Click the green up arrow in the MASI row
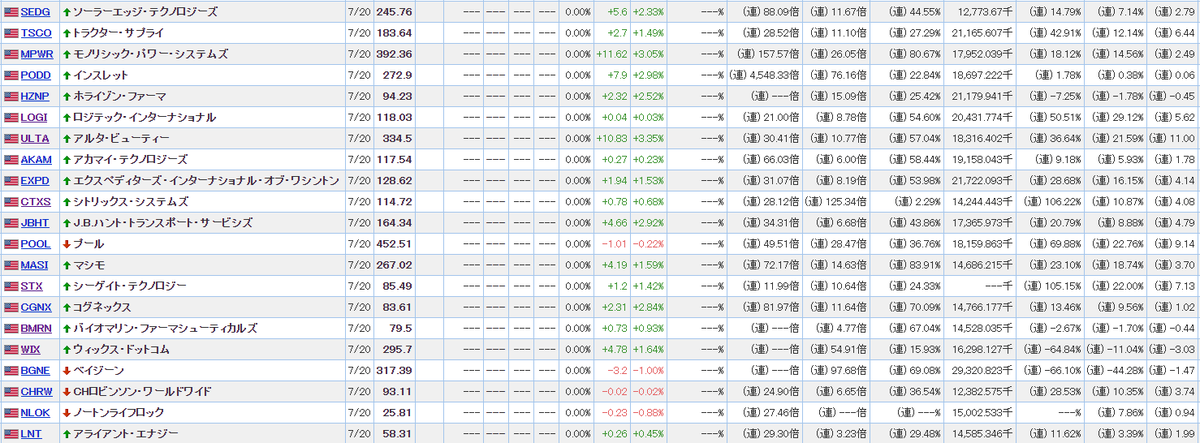The image size is (1200, 443). tap(66, 265)
